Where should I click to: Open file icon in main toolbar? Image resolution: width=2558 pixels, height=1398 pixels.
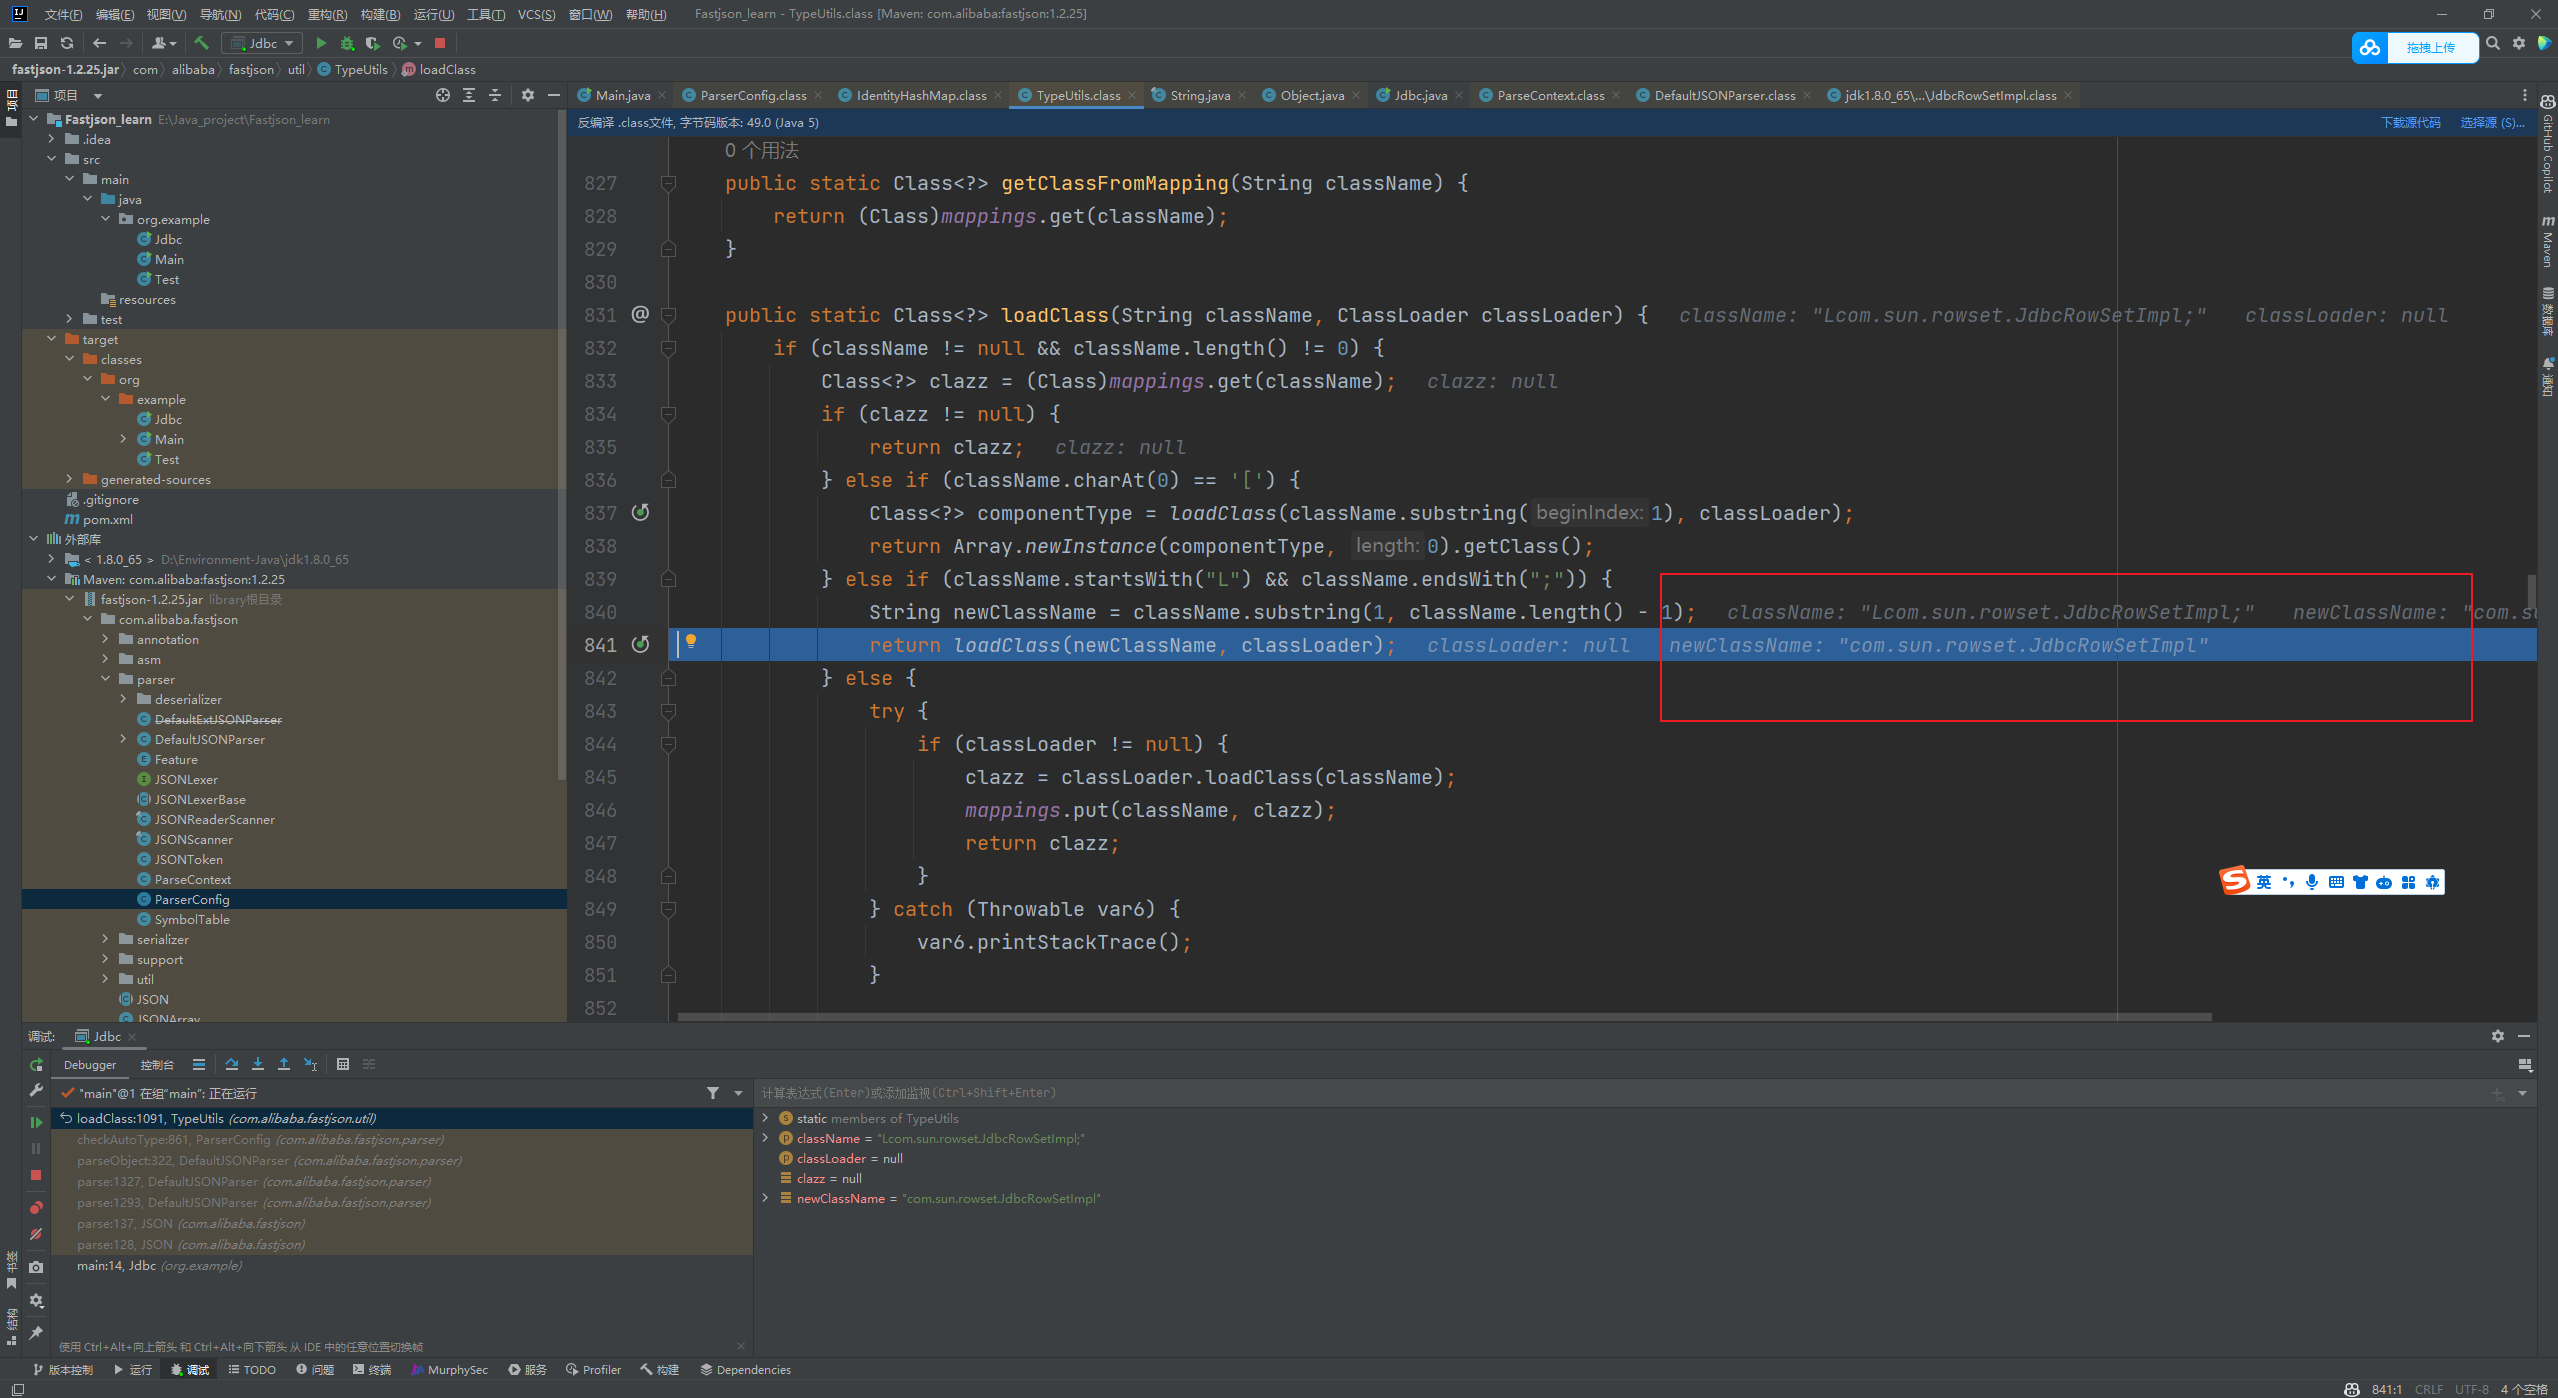click(15, 43)
